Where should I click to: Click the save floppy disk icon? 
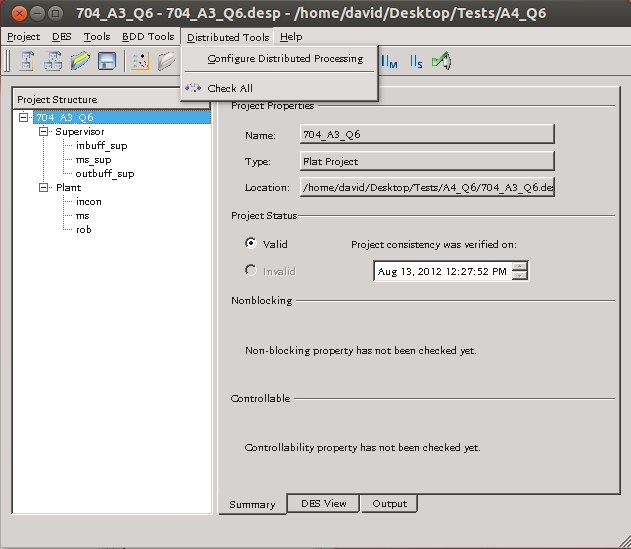[x=106, y=62]
